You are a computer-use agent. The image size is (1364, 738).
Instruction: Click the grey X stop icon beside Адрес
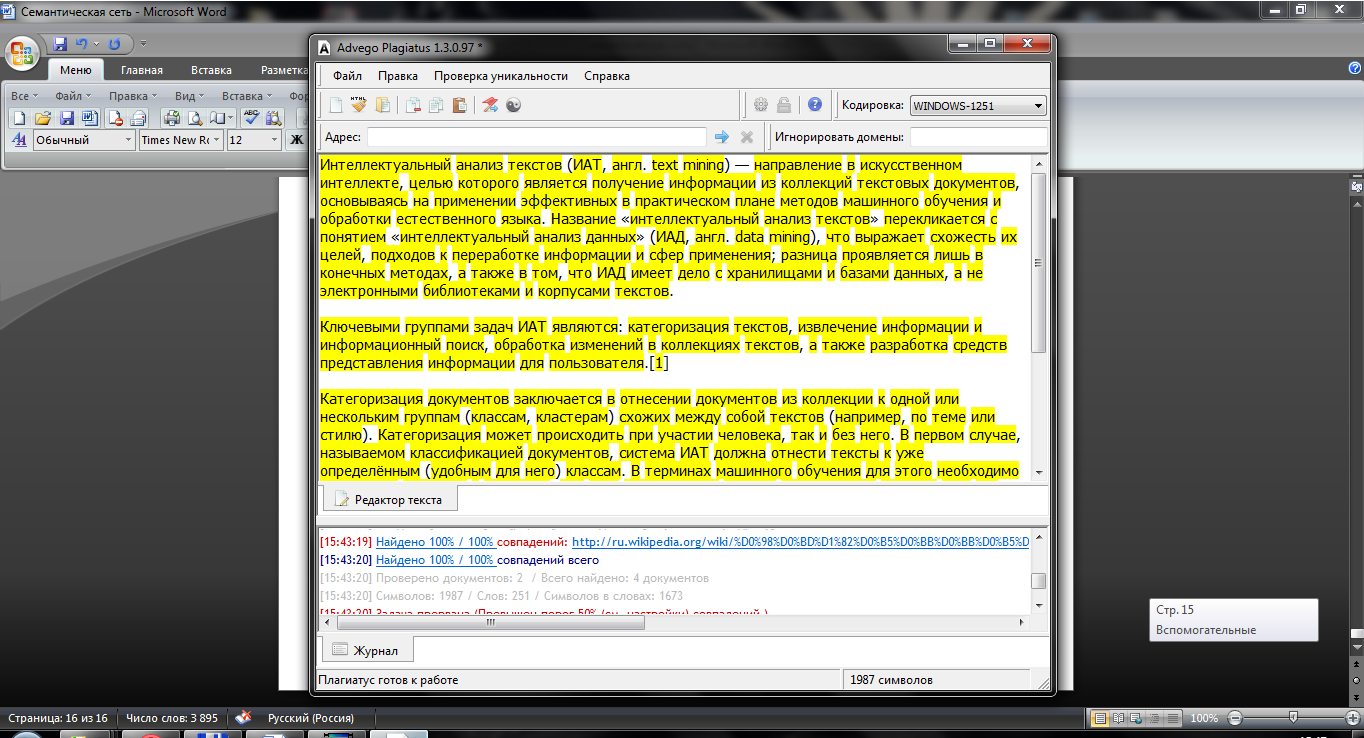(746, 137)
